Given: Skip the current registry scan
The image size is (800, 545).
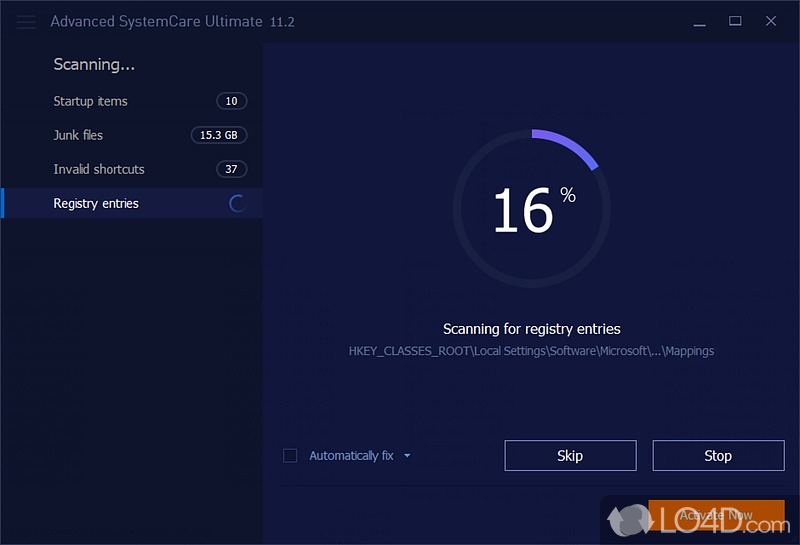Looking at the screenshot, I should 570,456.
